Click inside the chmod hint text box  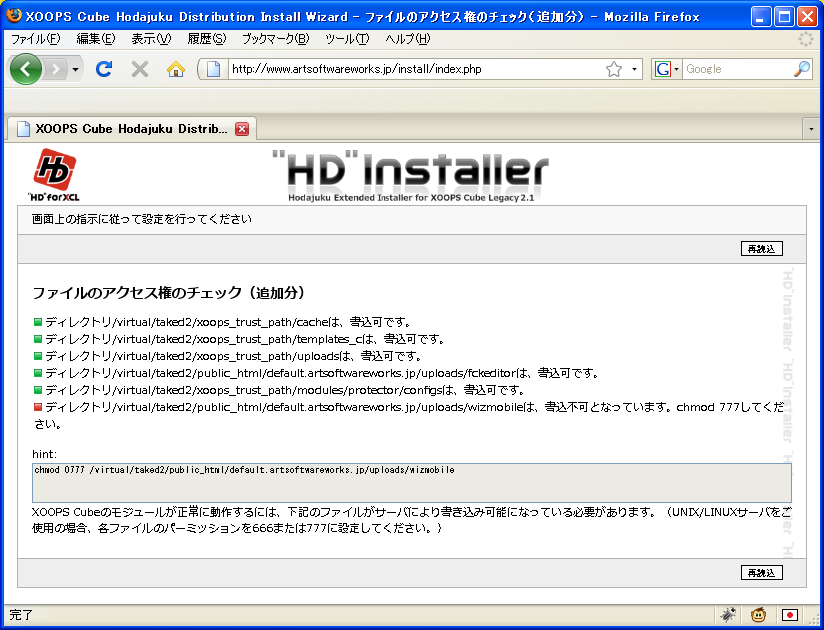point(411,482)
